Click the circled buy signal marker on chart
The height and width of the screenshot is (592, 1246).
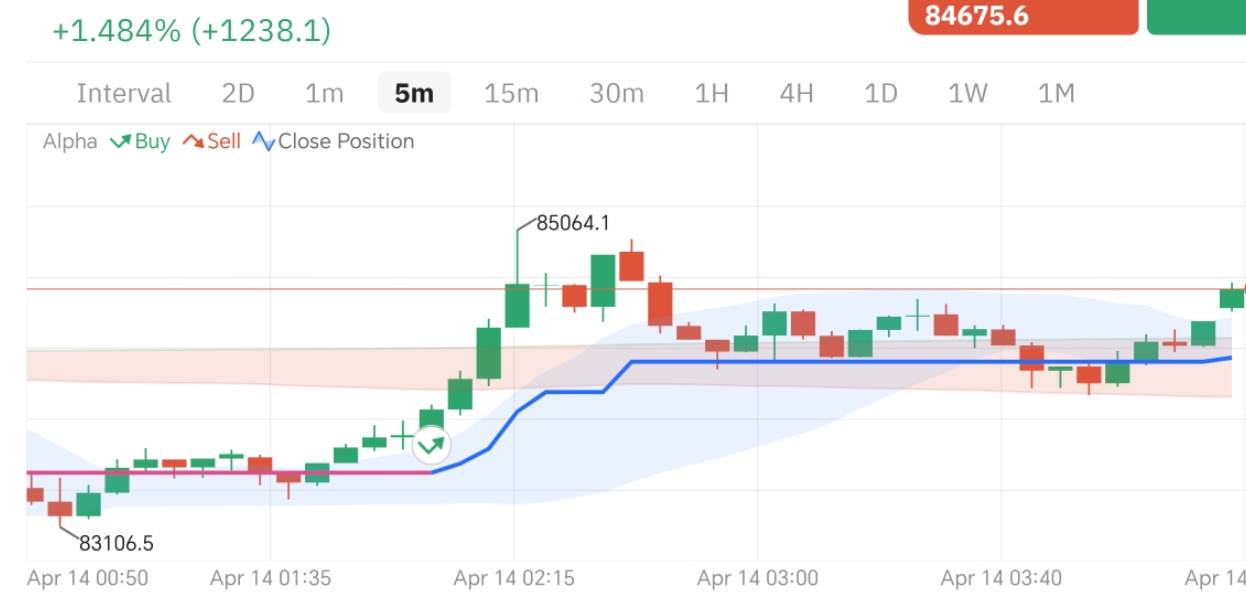click(431, 445)
